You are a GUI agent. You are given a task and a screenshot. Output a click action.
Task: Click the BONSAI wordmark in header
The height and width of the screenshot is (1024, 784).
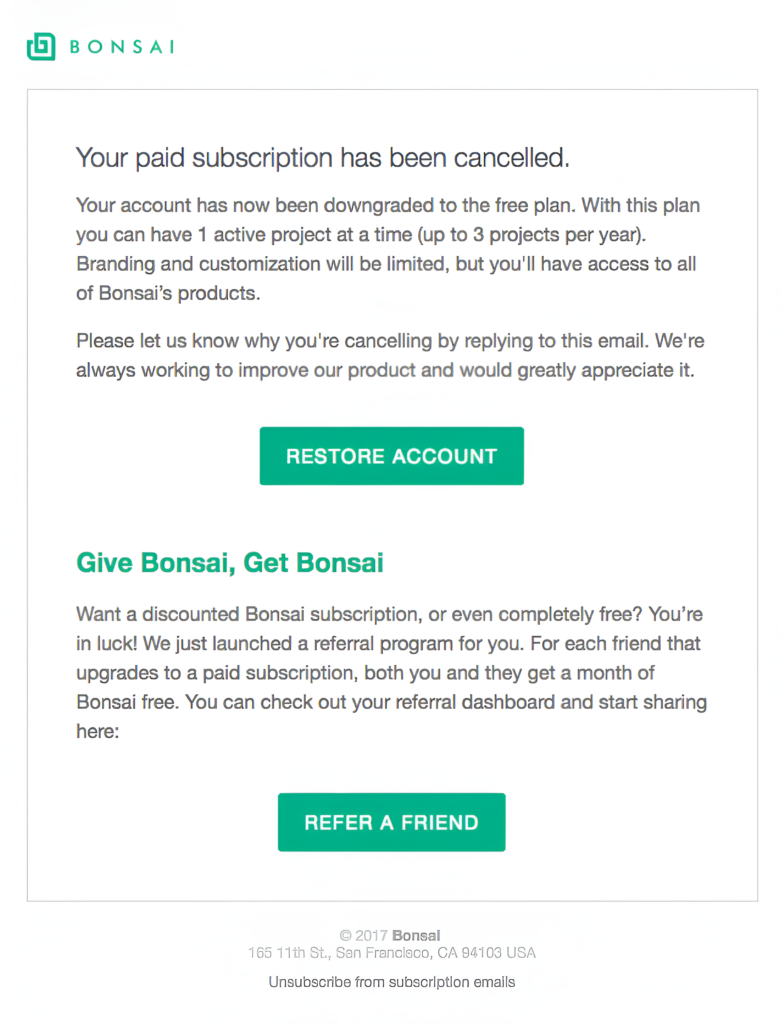point(121,47)
